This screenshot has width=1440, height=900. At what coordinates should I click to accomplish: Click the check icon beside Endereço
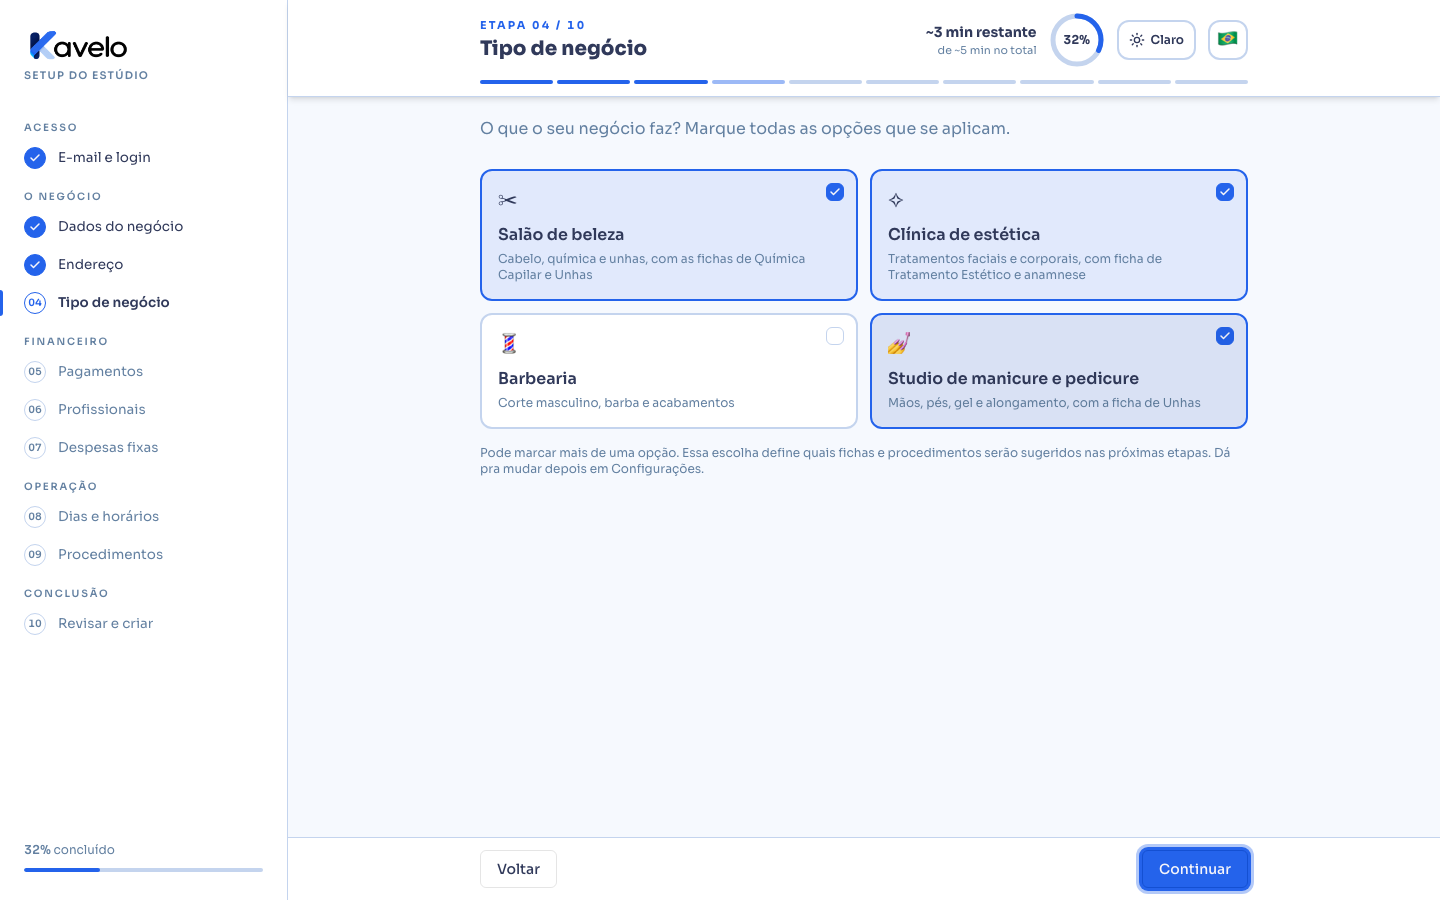35,265
